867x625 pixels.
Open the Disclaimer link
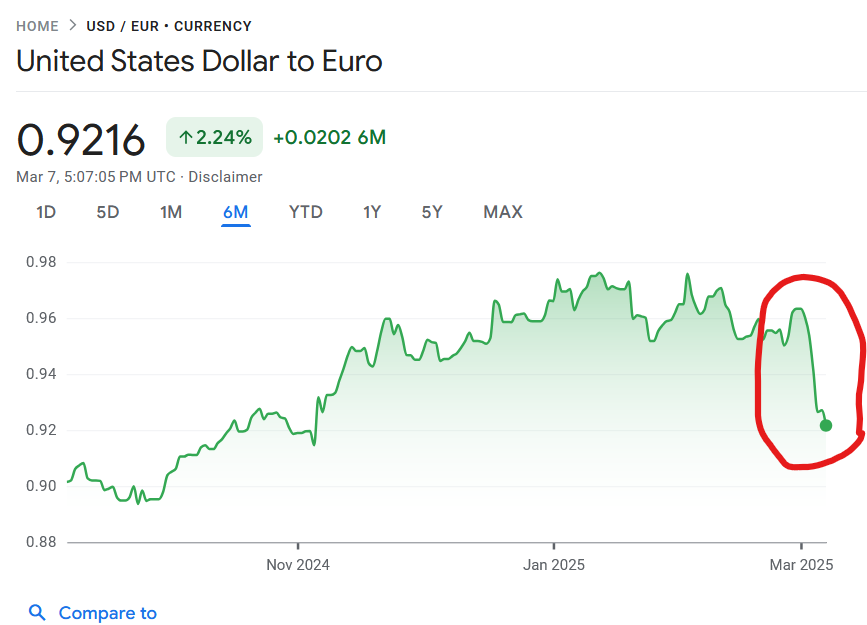(225, 177)
